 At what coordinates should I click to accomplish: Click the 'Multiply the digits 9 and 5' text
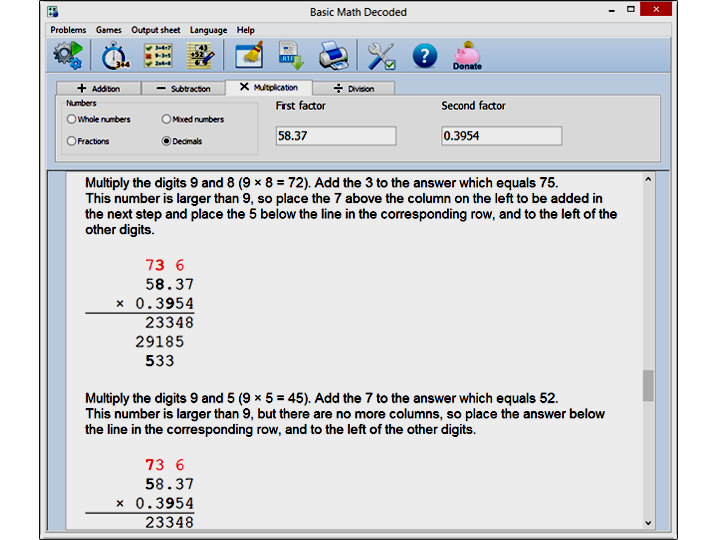[x=160, y=398]
